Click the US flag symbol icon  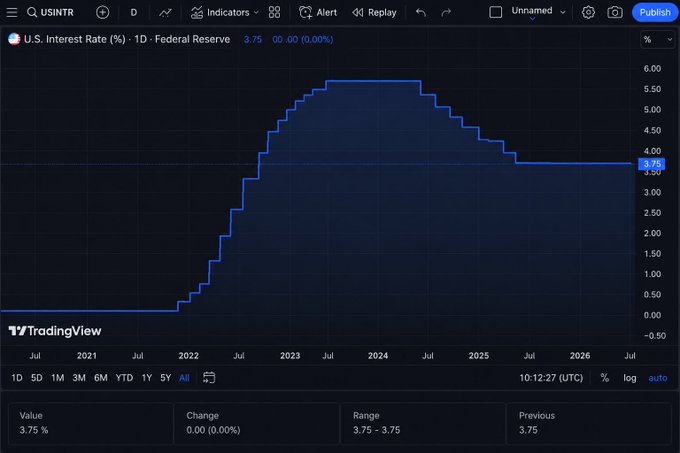point(14,39)
